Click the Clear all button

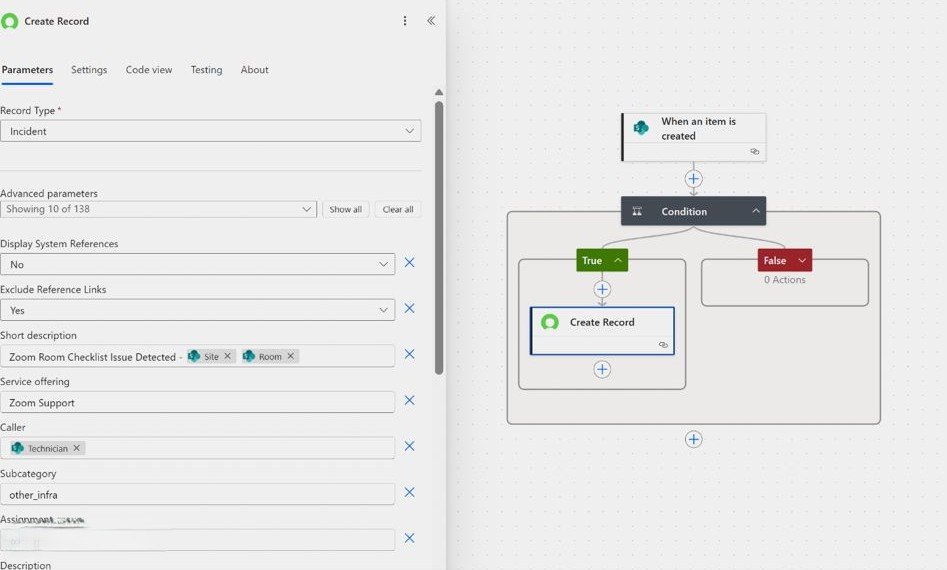point(398,210)
